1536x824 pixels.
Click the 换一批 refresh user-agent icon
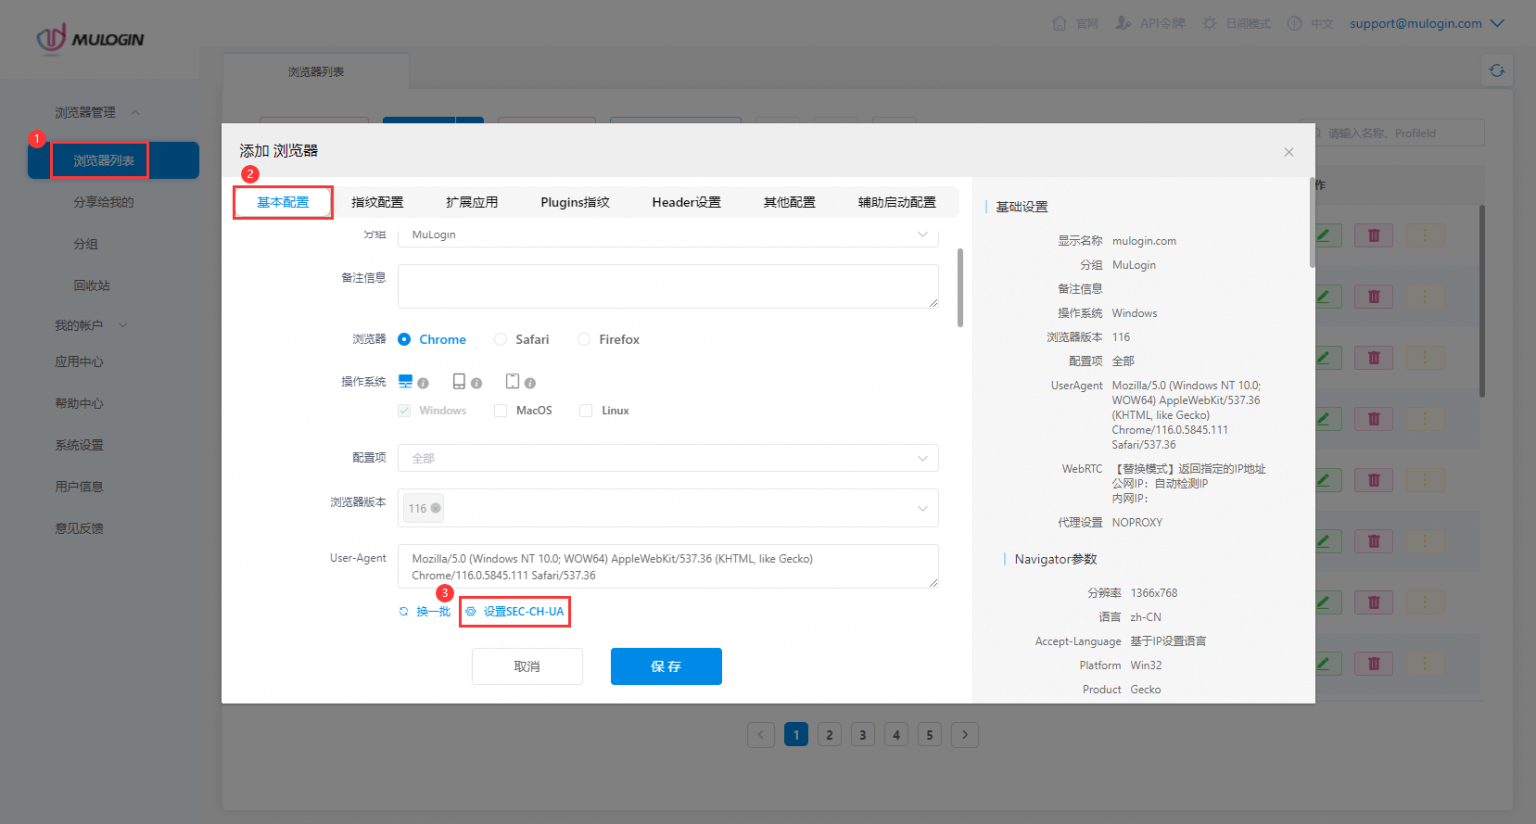(x=404, y=611)
